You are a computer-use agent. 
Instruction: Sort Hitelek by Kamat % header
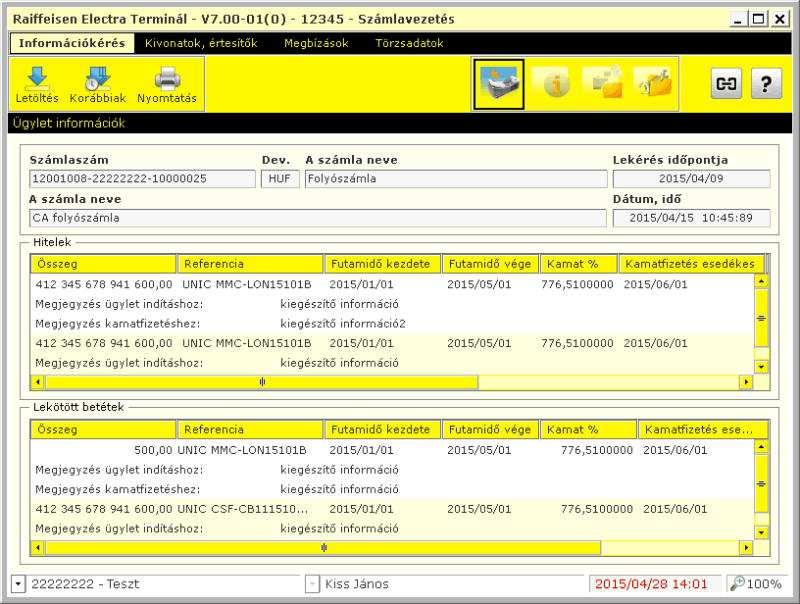click(x=579, y=264)
